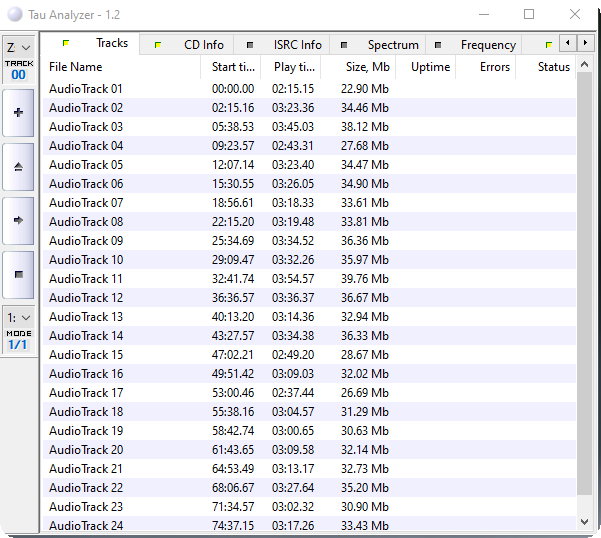Click the Errors column header
This screenshot has height=538, width=601.
pos(494,67)
